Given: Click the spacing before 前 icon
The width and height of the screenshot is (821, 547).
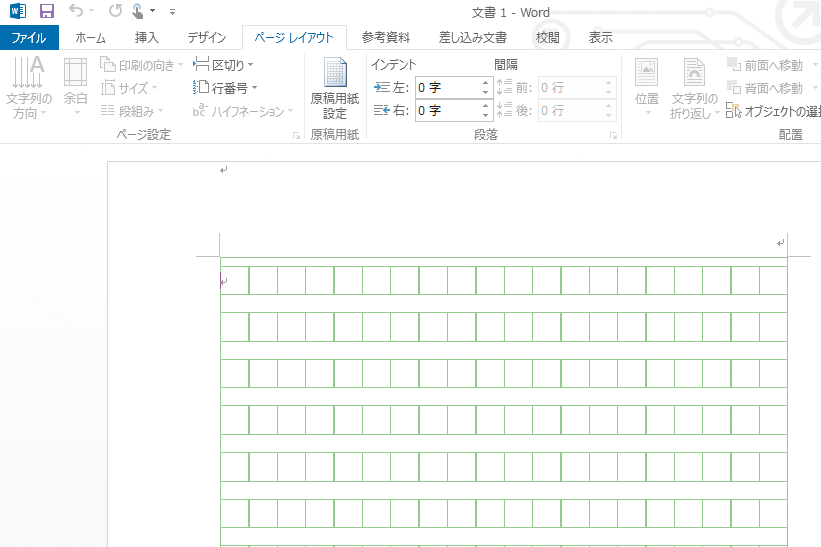Looking at the screenshot, I should [x=504, y=87].
